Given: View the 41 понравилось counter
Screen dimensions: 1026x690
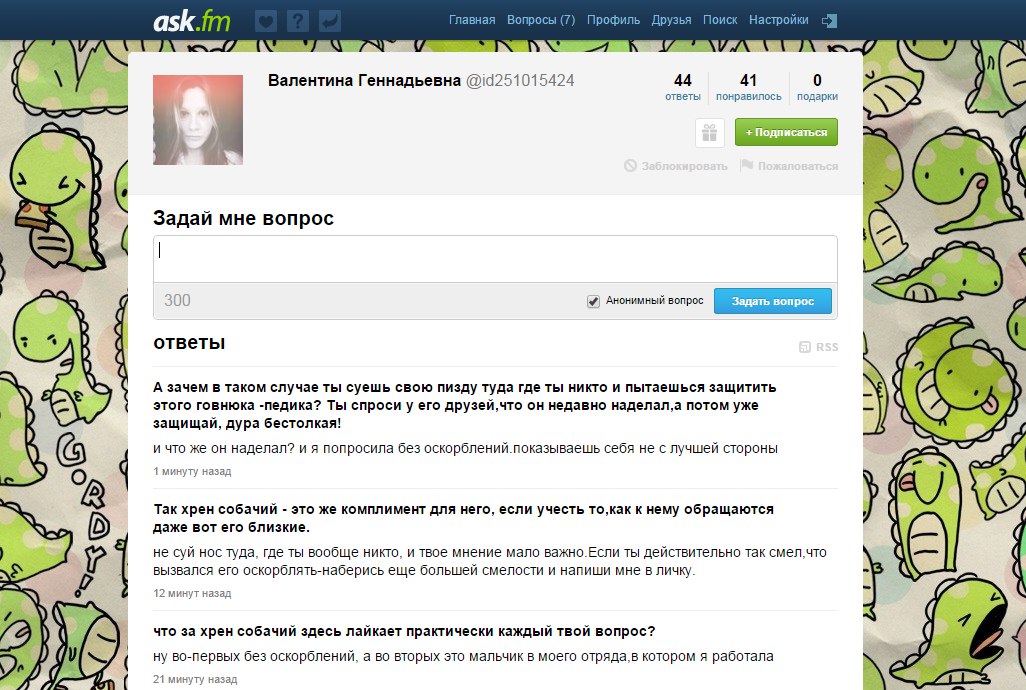Looking at the screenshot, I should pos(748,88).
